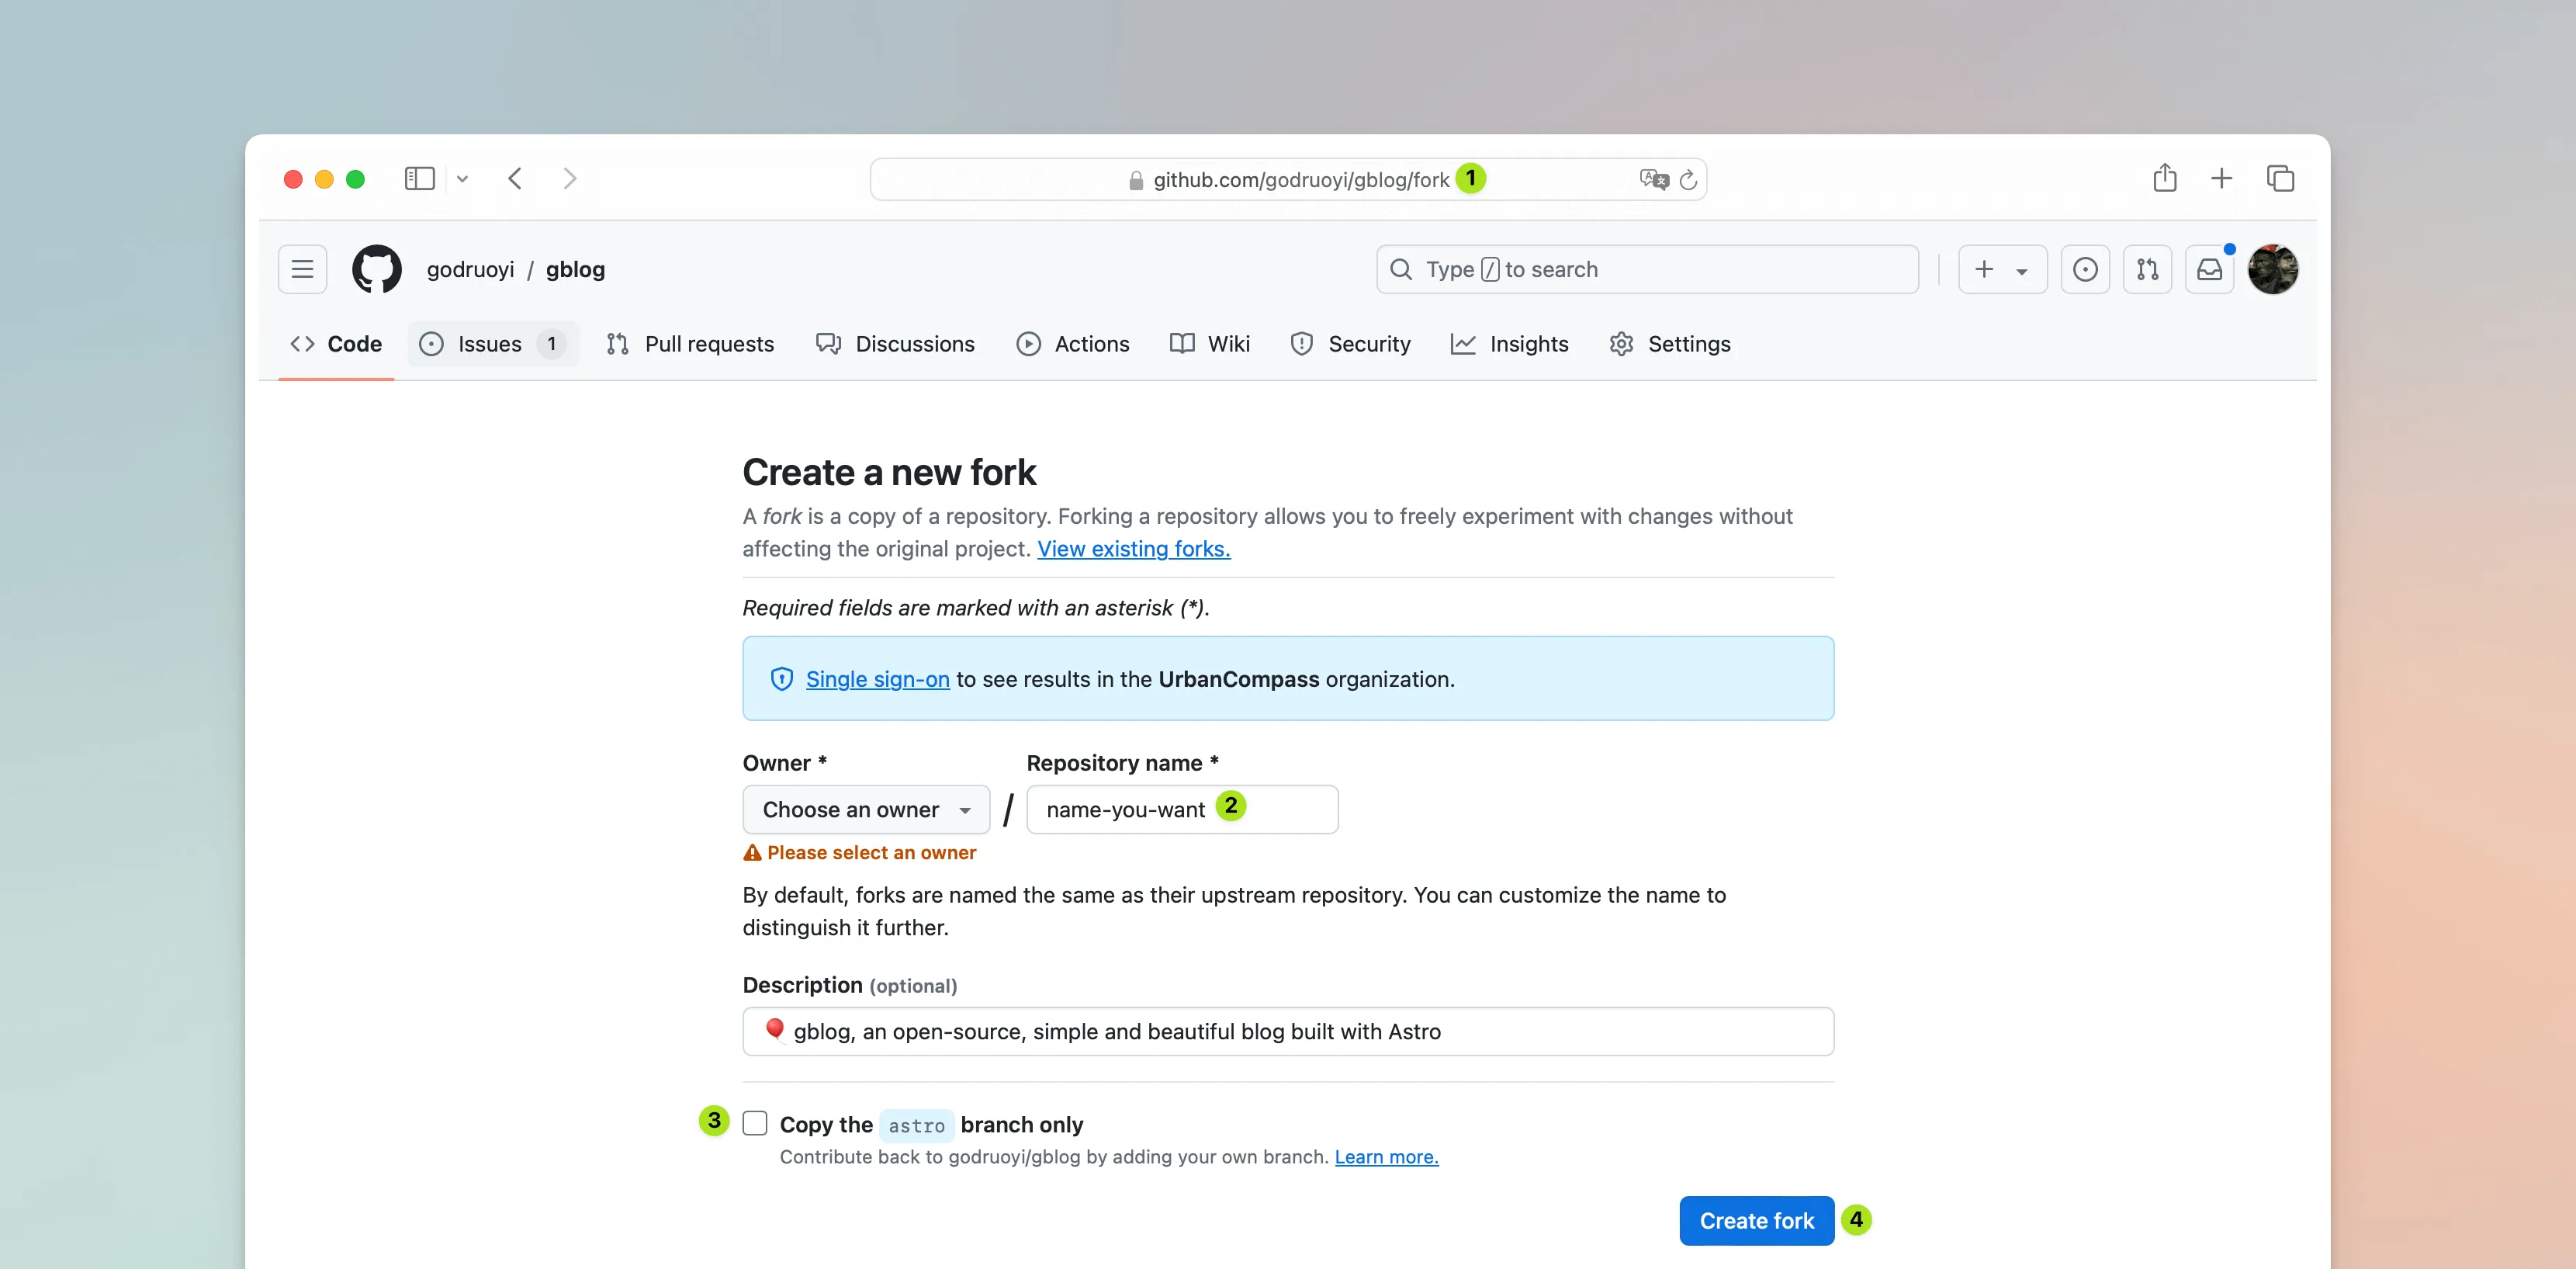Open the notifications inbox icon

2209,269
